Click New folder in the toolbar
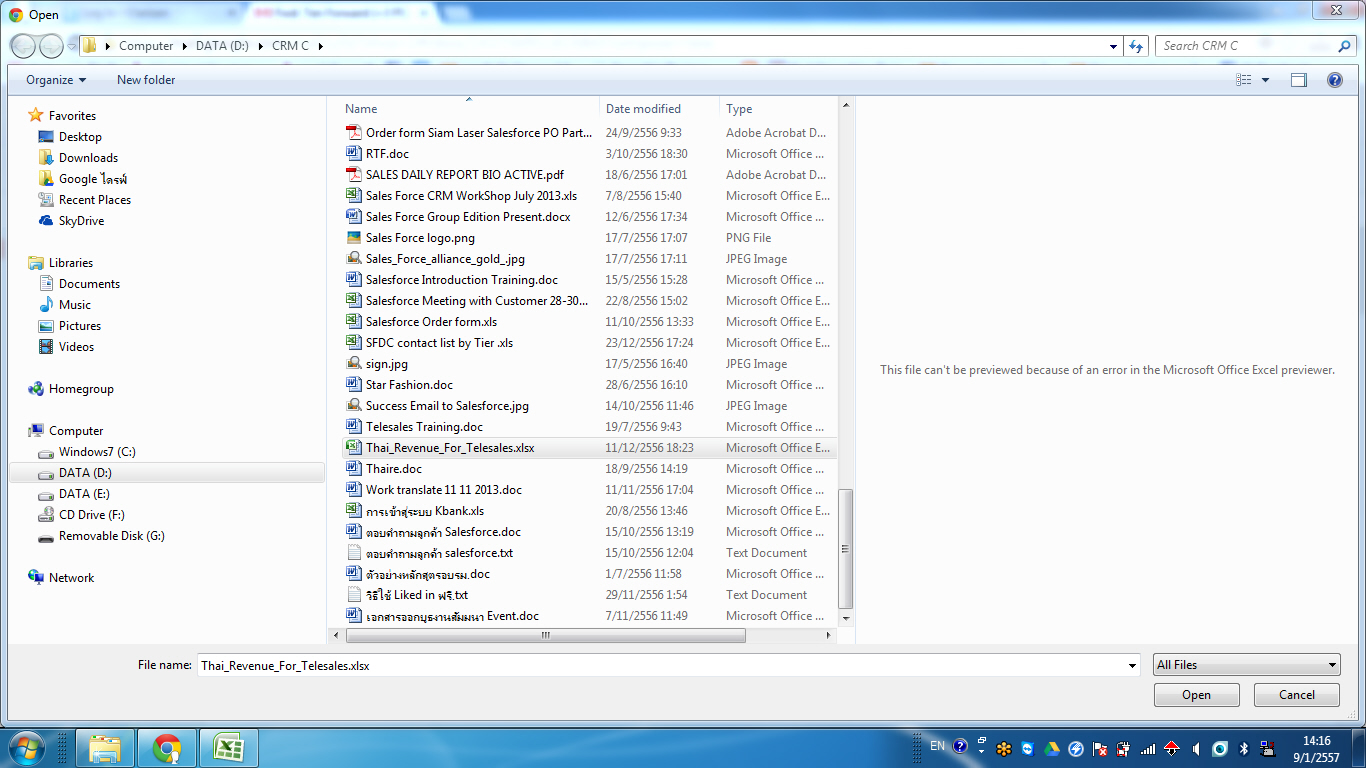The image size is (1366, 768). pyautogui.click(x=146, y=80)
